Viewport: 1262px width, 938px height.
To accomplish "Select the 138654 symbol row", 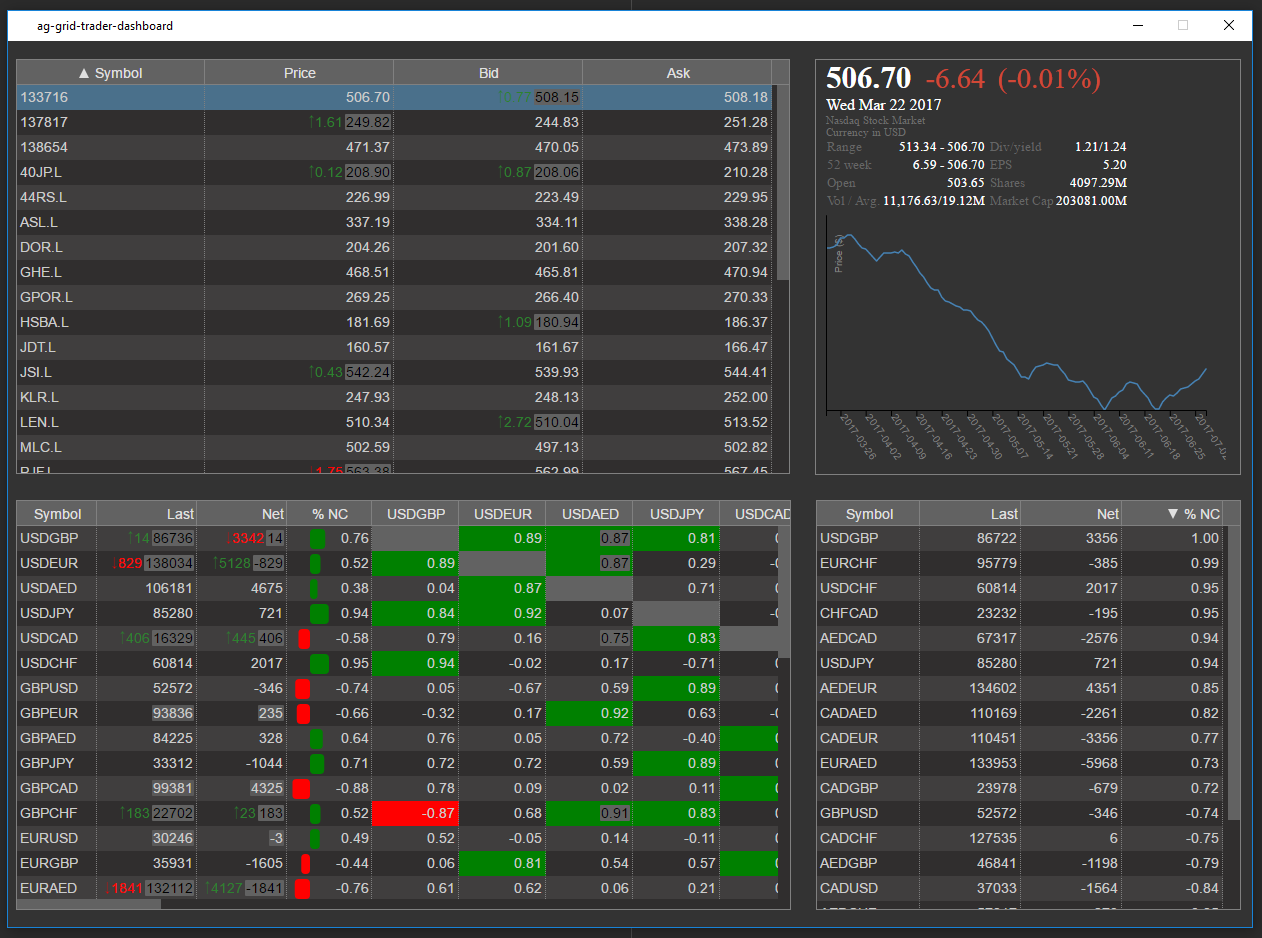I will click(x=394, y=147).
